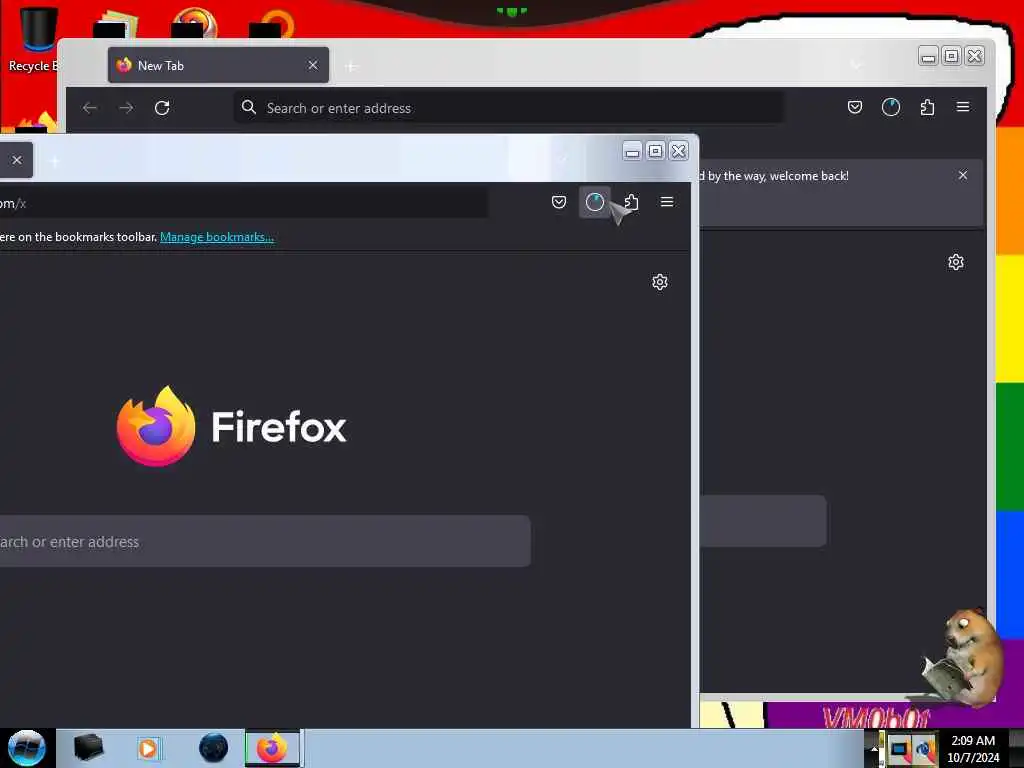1024x768 pixels.
Task: Save to Pocket in the front Firefox window
Action: point(559,202)
